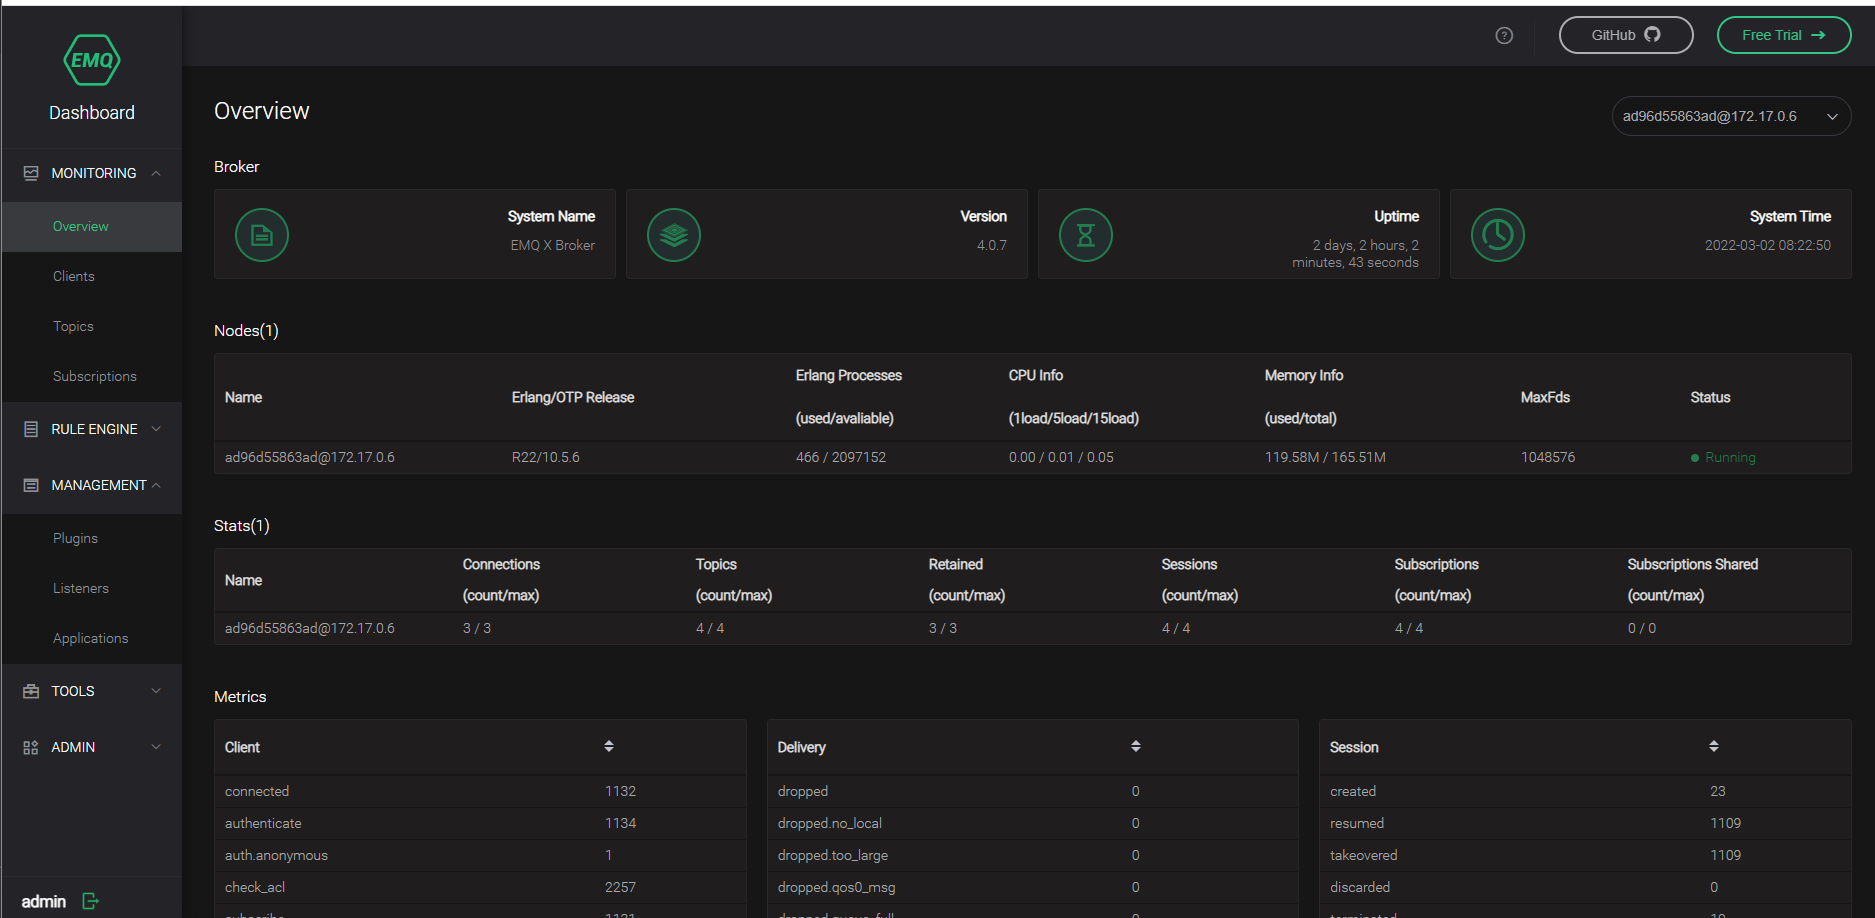Click the System Time clock icon
This screenshot has height=918, width=1875.
(1498, 235)
